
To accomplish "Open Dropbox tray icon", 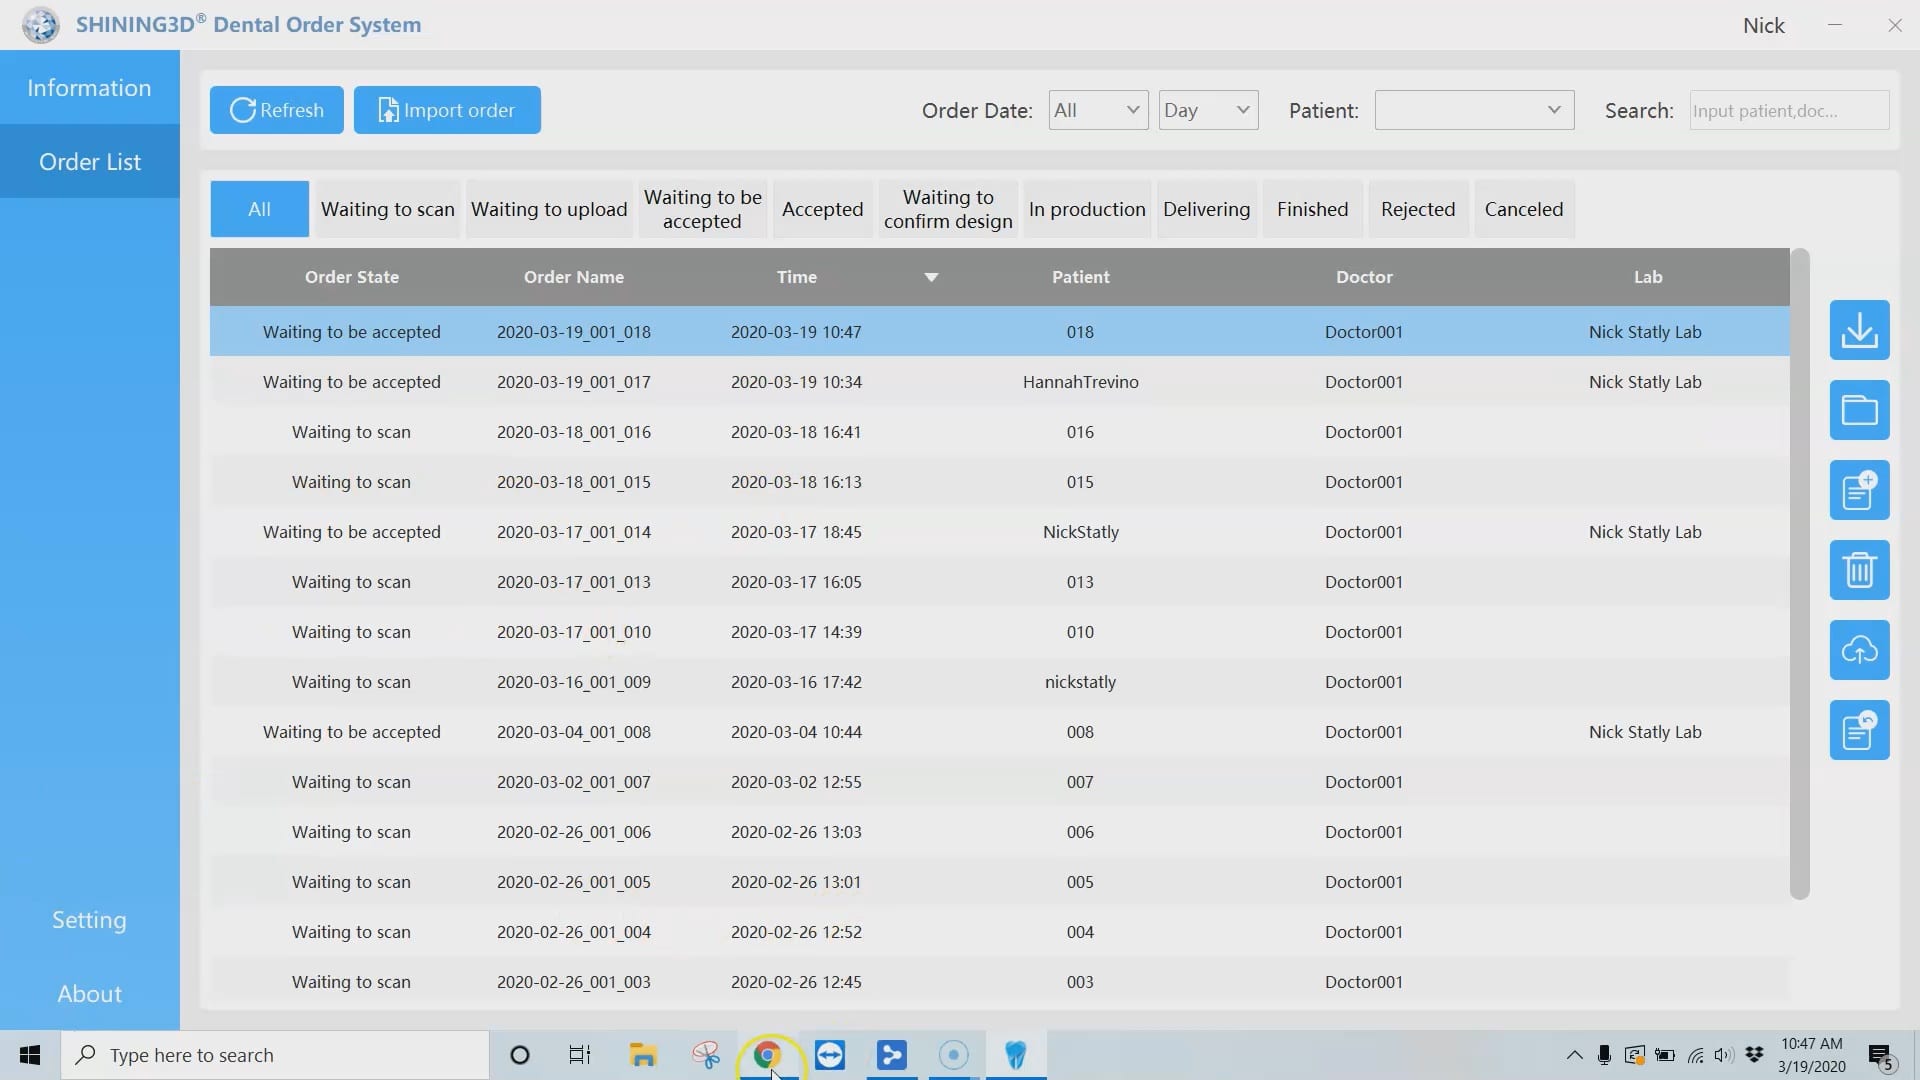I will [1754, 1055].
